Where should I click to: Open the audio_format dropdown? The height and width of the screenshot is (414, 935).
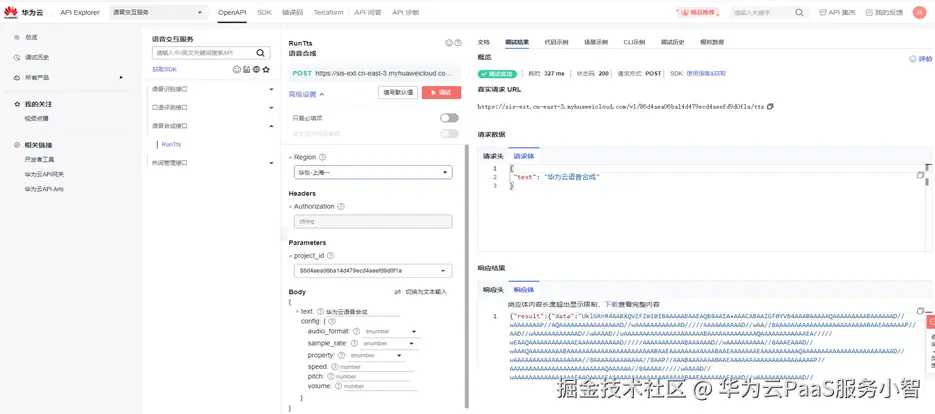[392, 332]
